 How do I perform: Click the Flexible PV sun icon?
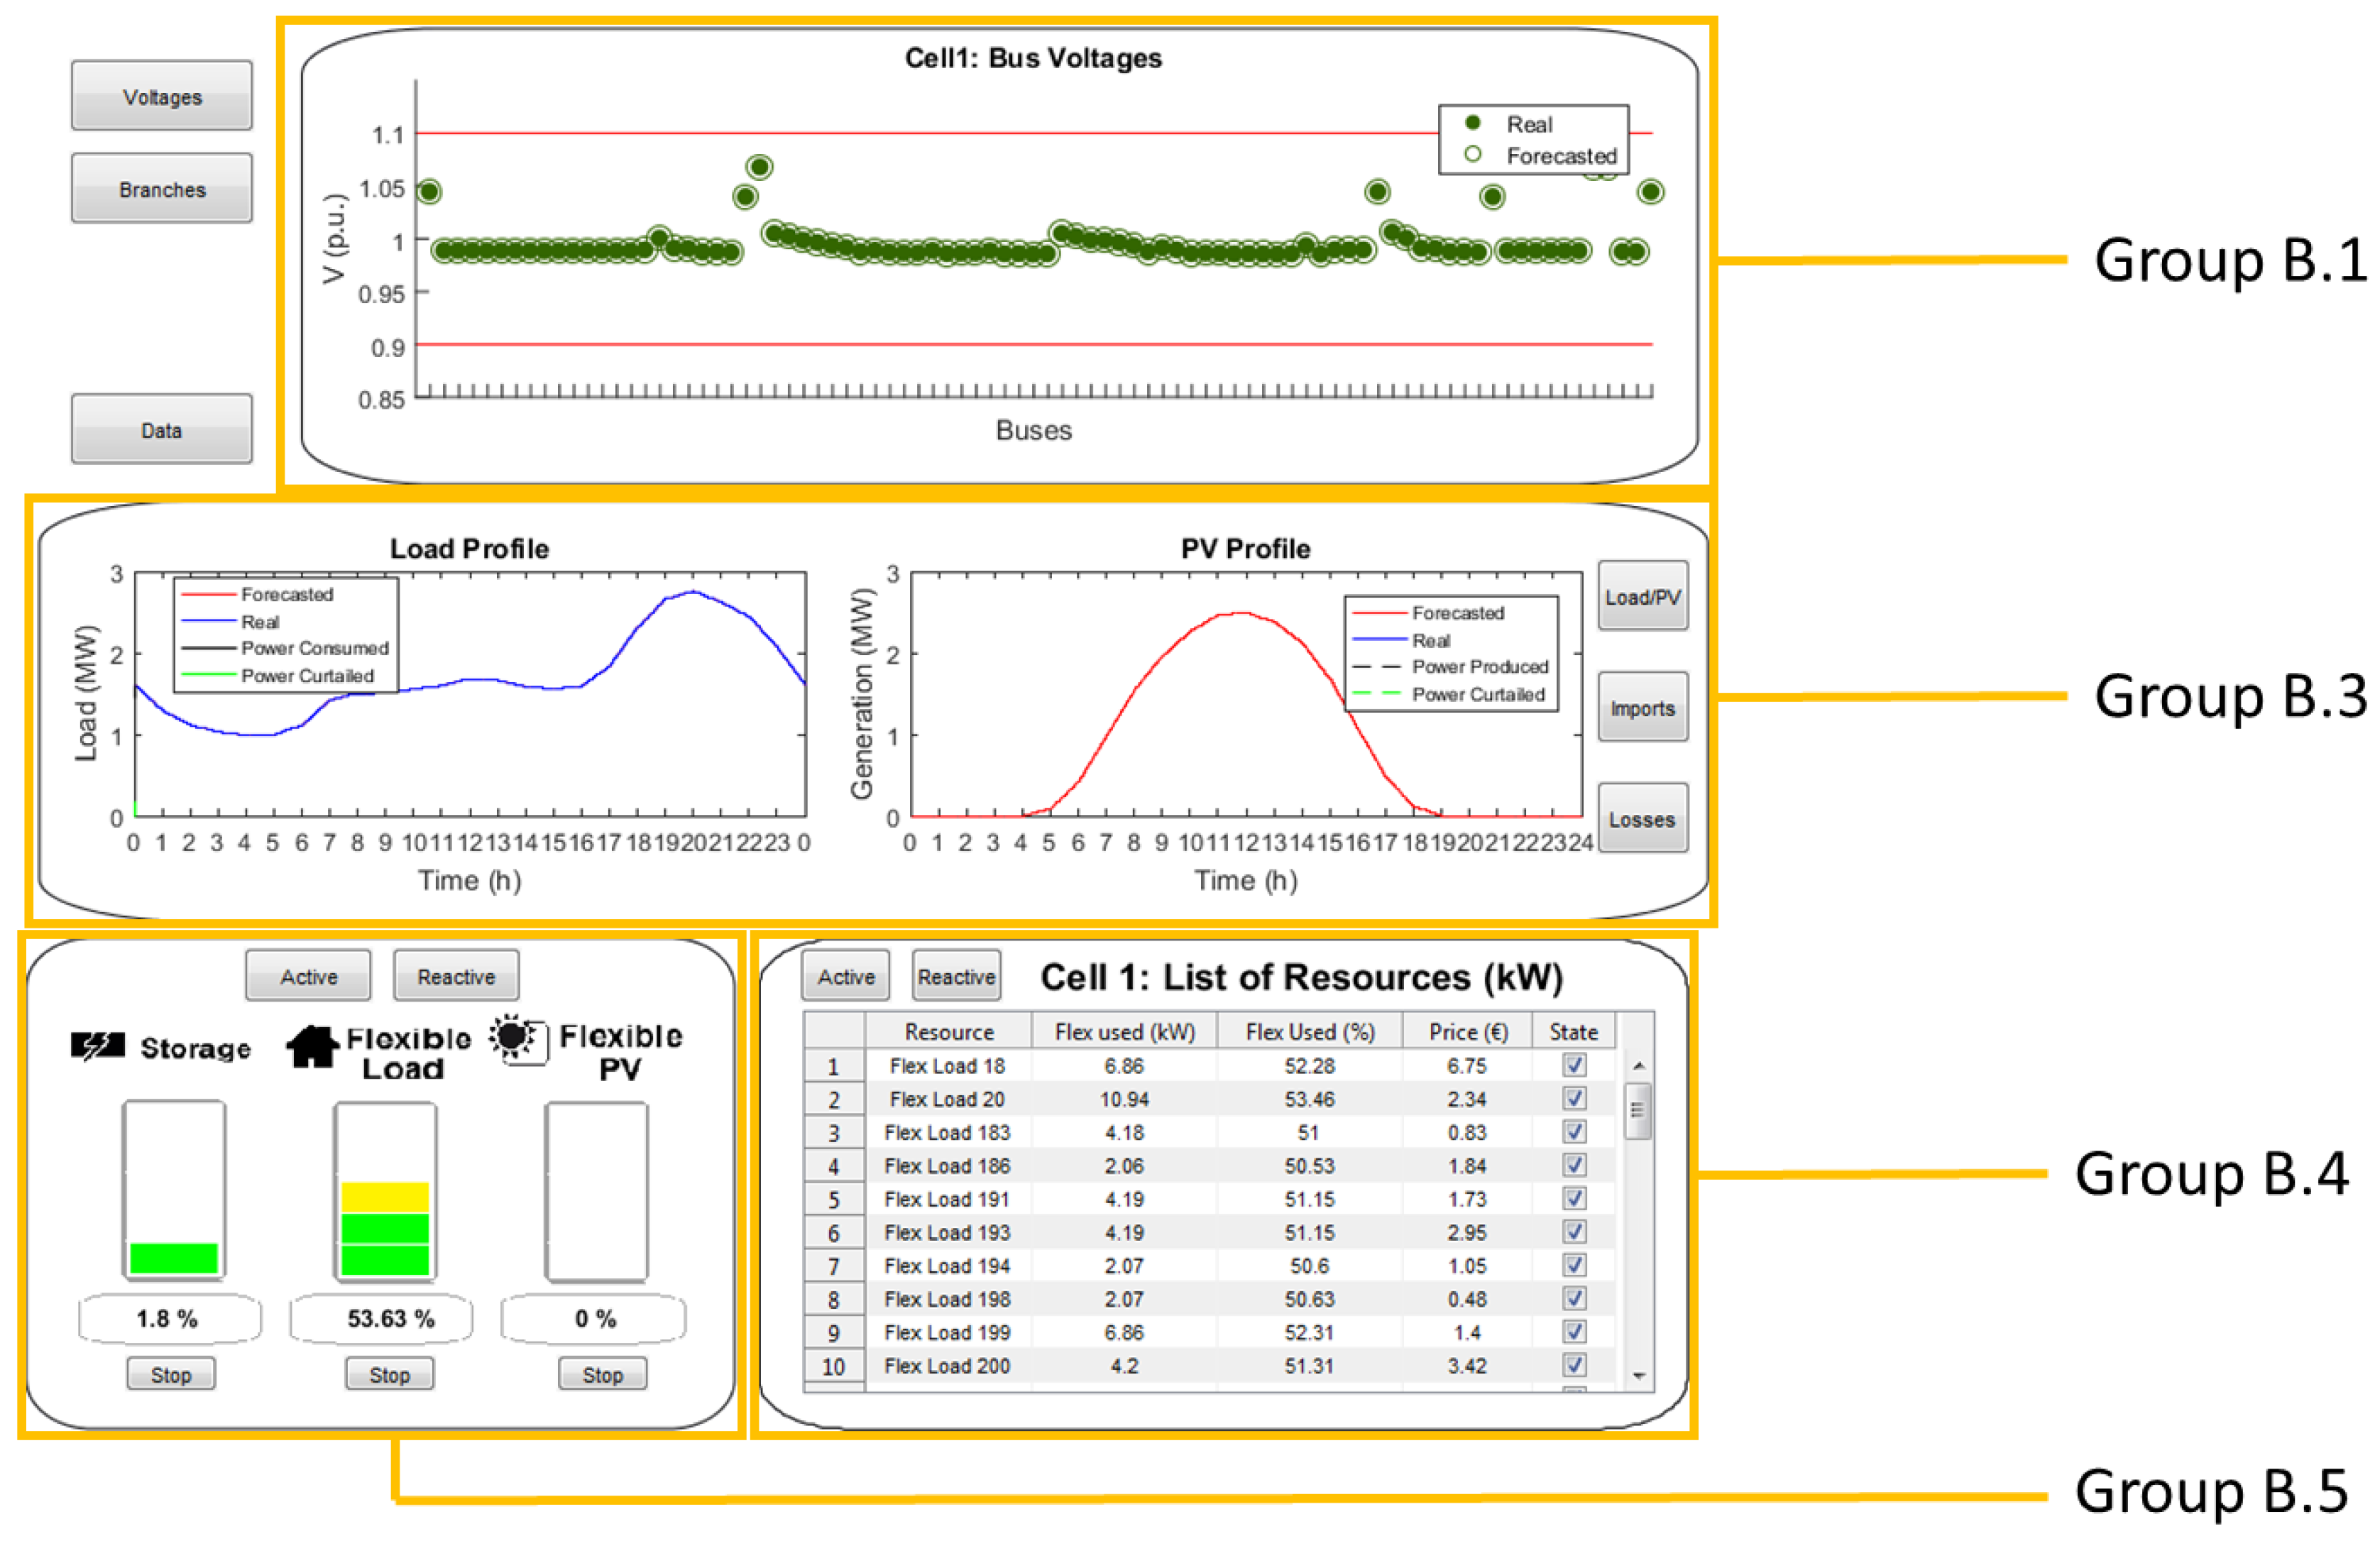point(518,1041)
